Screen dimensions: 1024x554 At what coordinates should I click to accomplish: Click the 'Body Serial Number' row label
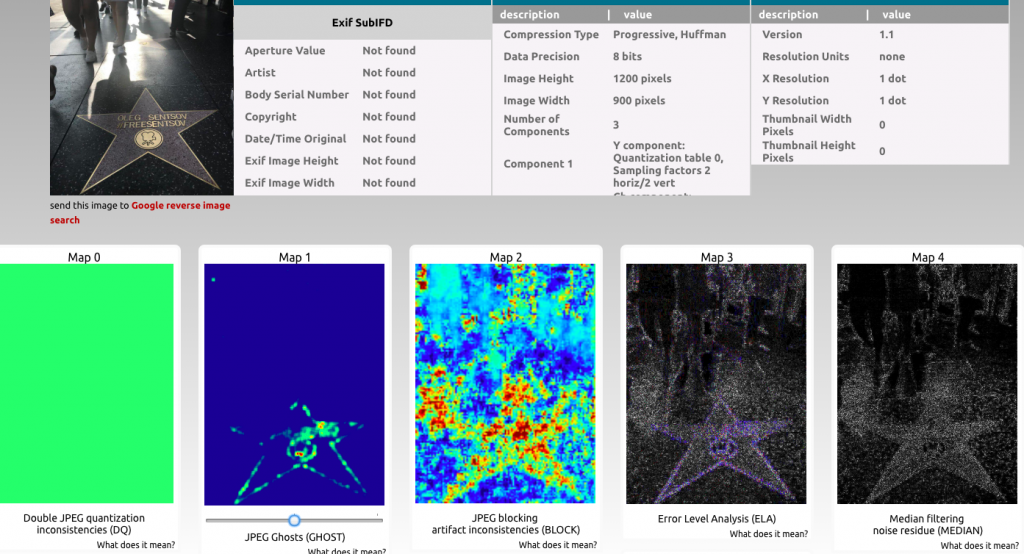[296, 95]
